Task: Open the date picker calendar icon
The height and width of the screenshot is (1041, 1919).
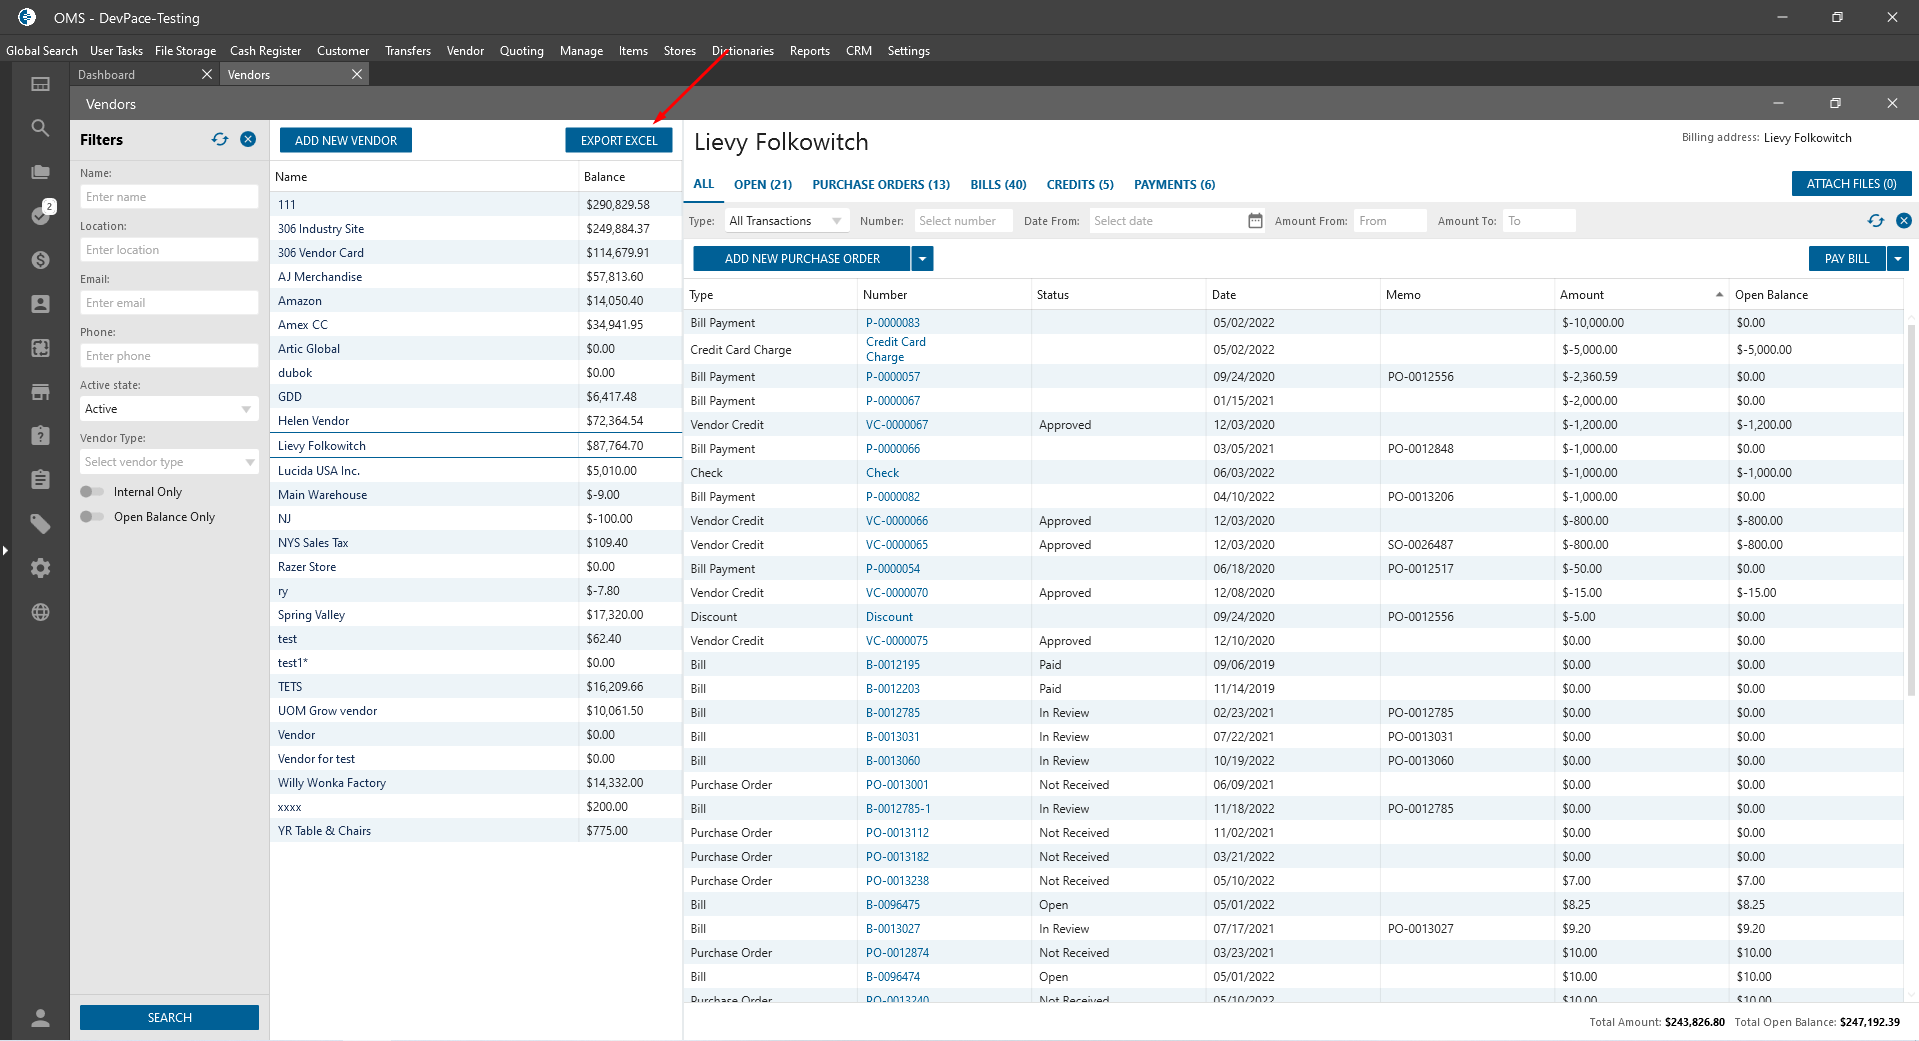Action: (1255, 221)
